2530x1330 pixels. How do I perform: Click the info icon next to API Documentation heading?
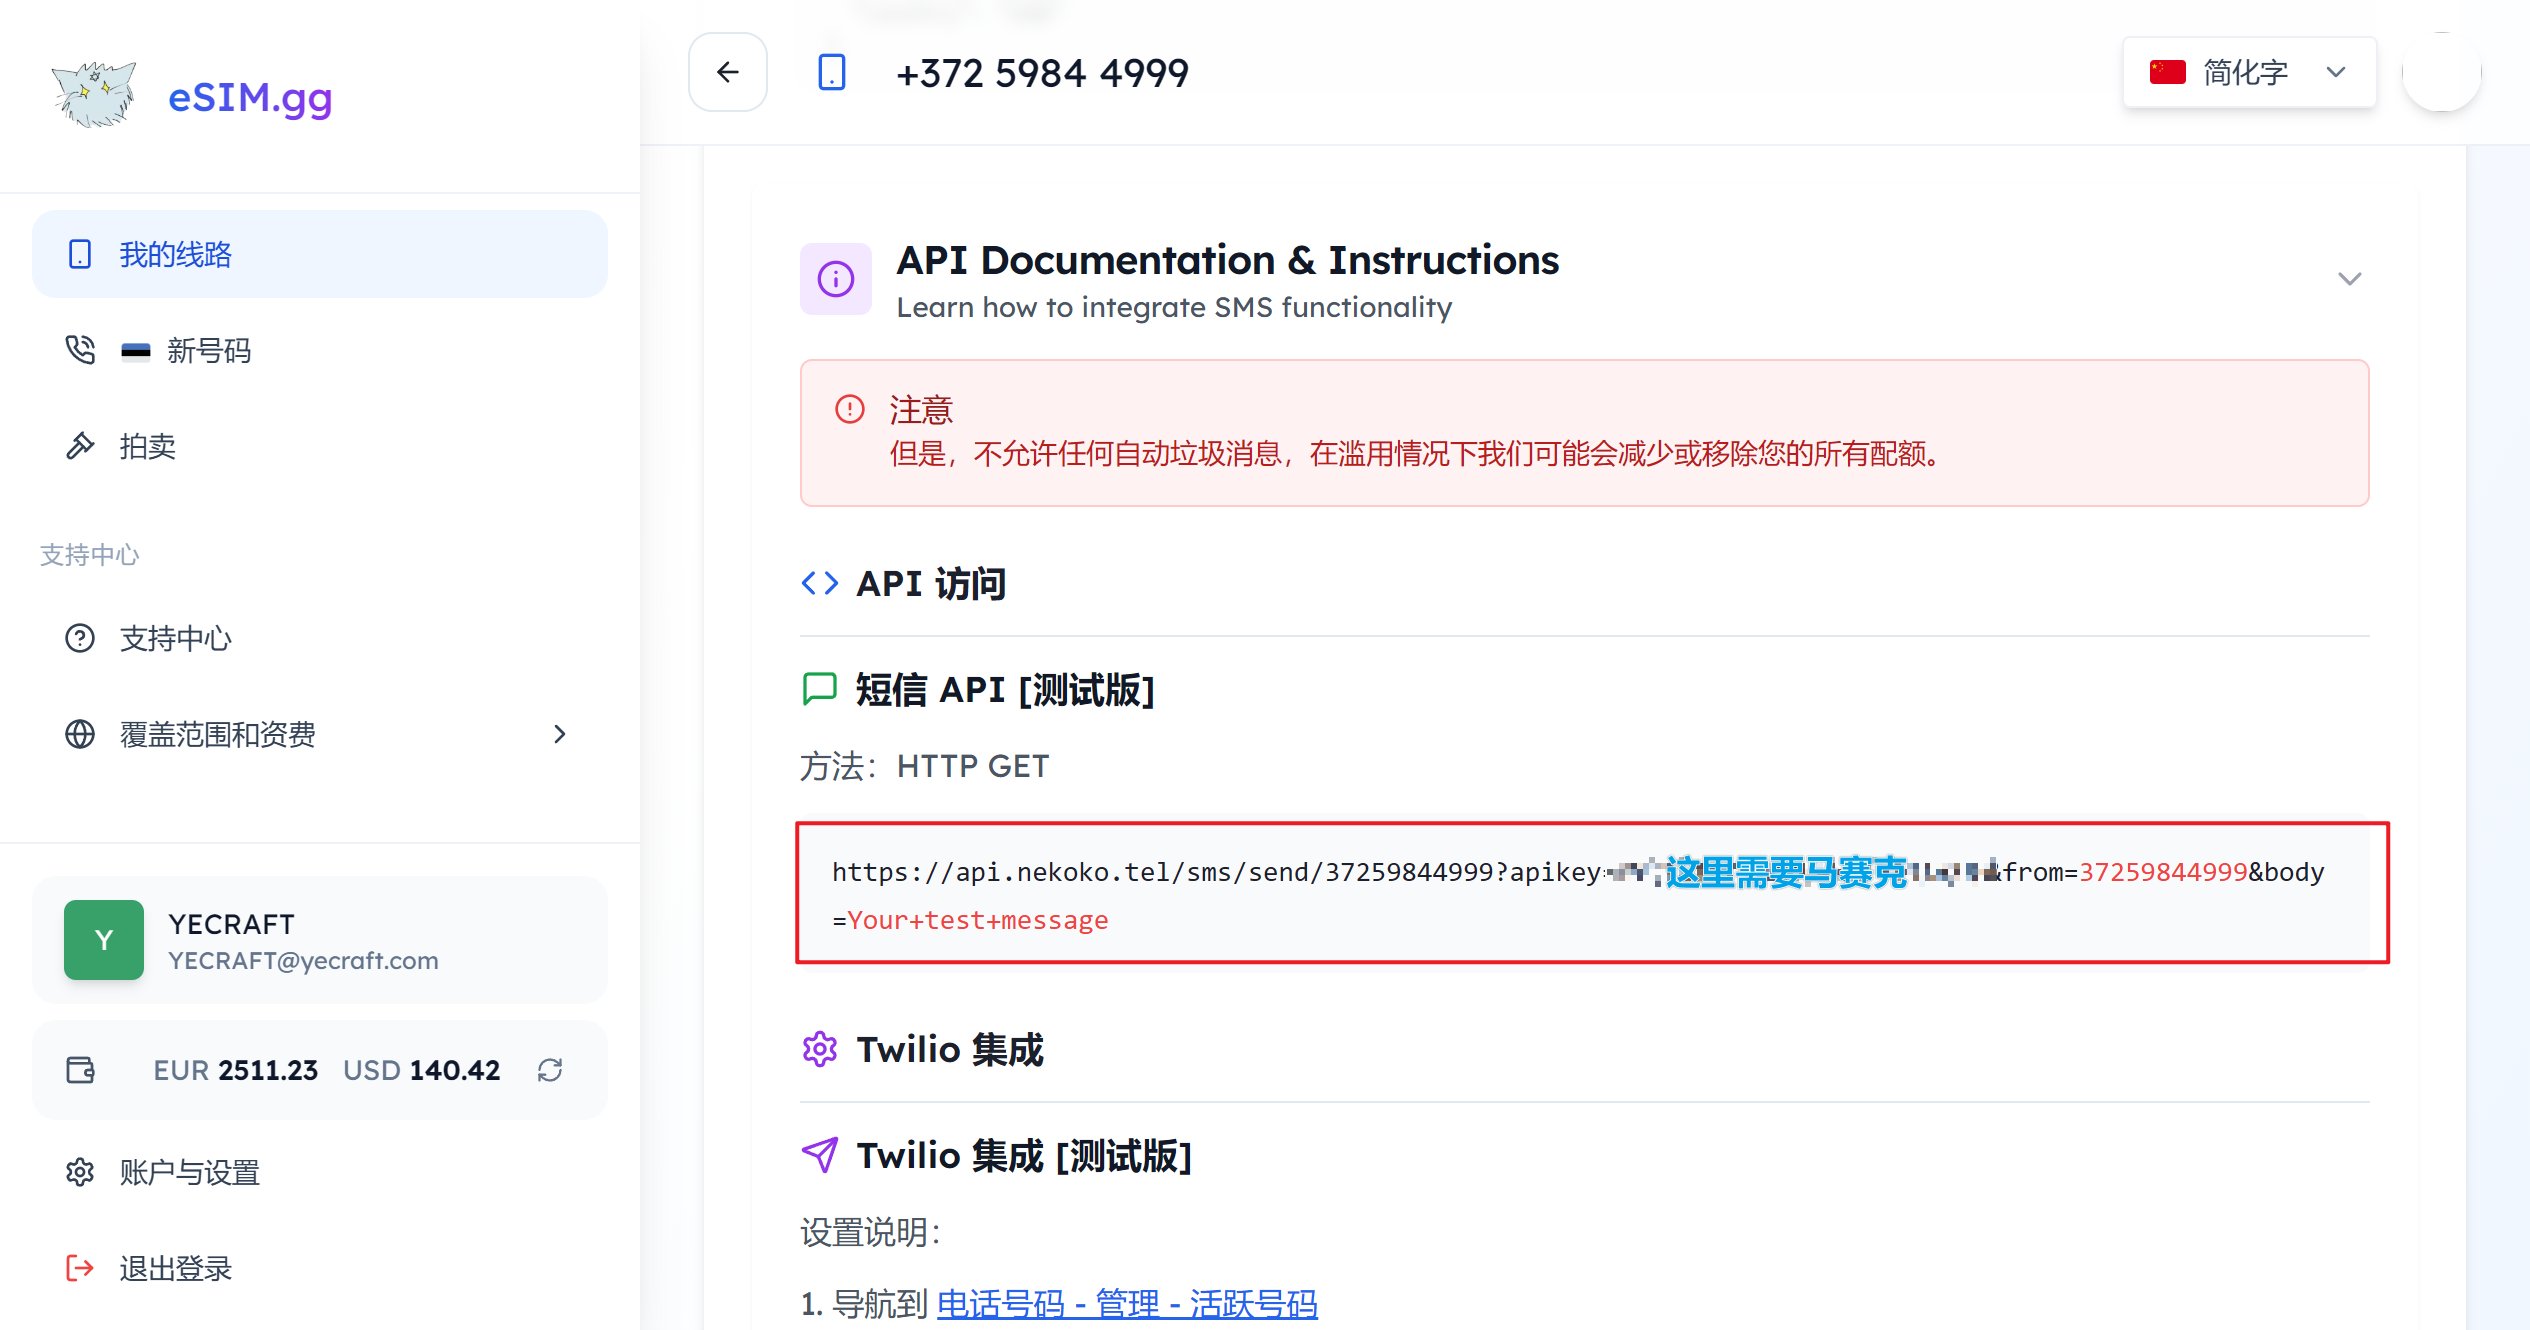tap(836, 279)
